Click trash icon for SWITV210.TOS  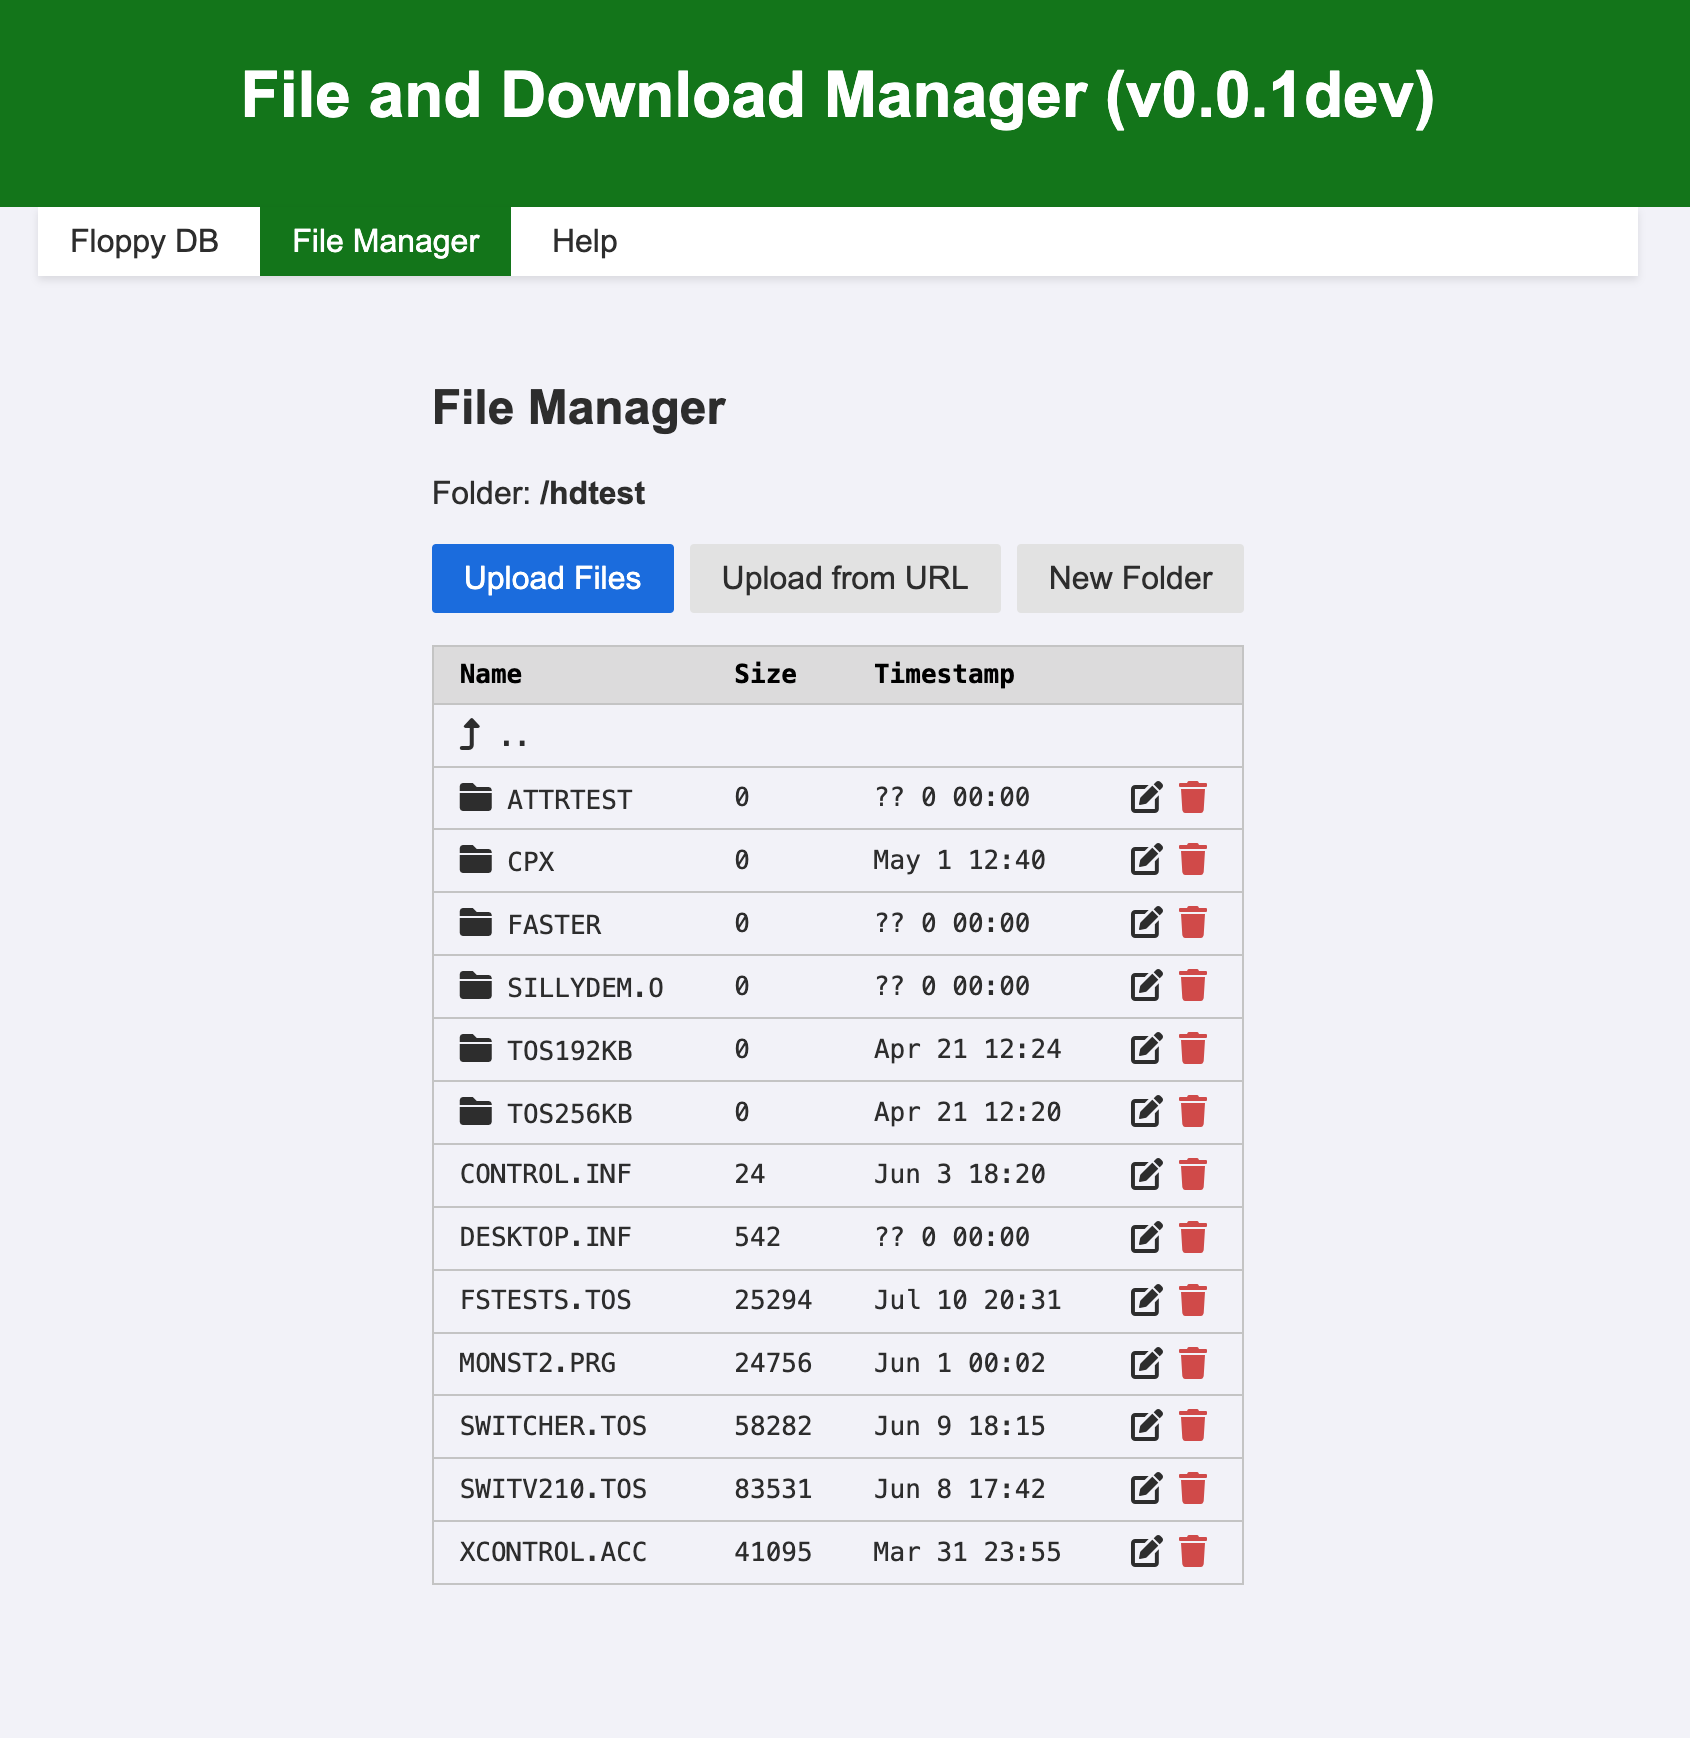1193,1489
